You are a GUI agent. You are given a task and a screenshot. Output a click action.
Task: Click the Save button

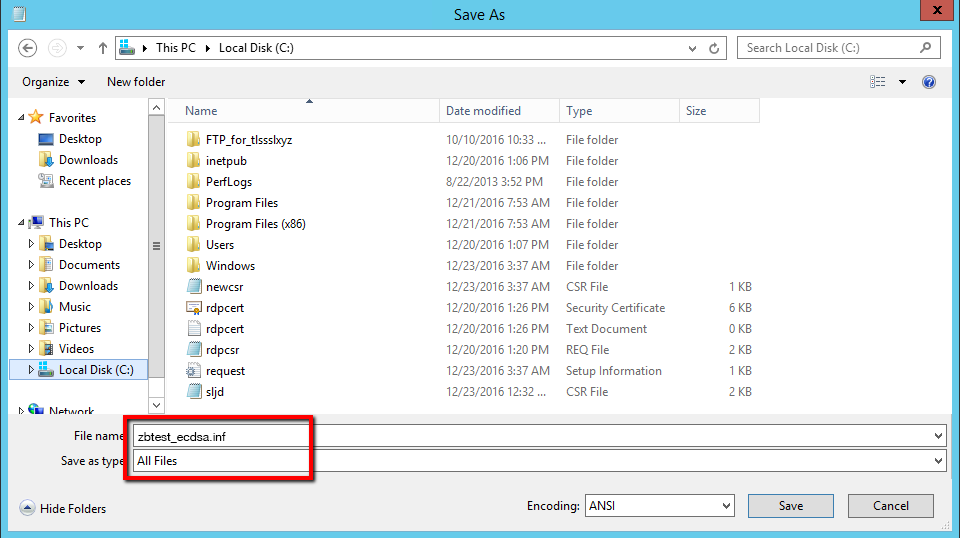click(x=790, y=506)
